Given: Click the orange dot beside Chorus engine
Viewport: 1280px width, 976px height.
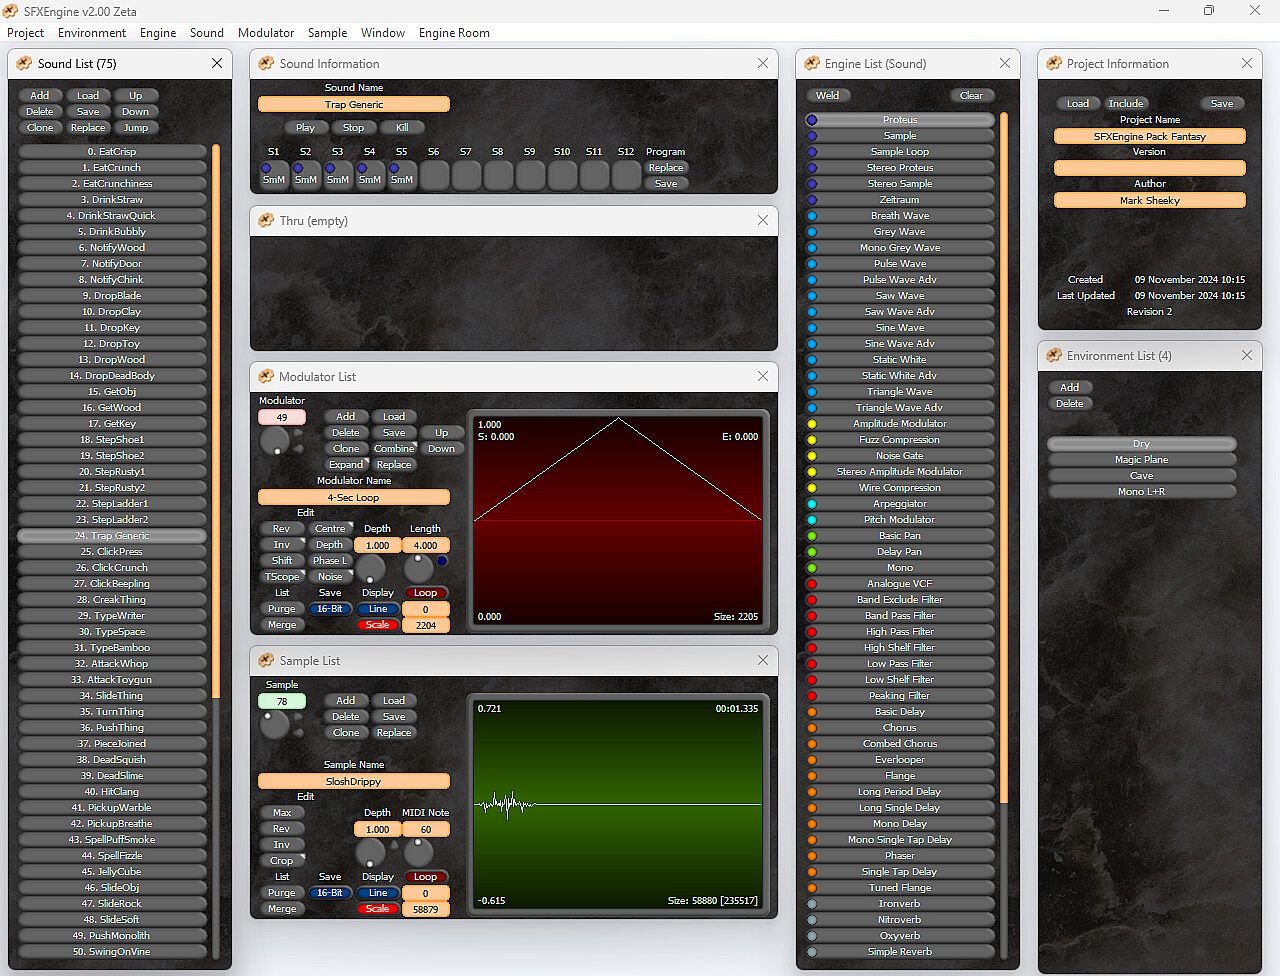Looking at the screenshot, I should tap(812, 728).
